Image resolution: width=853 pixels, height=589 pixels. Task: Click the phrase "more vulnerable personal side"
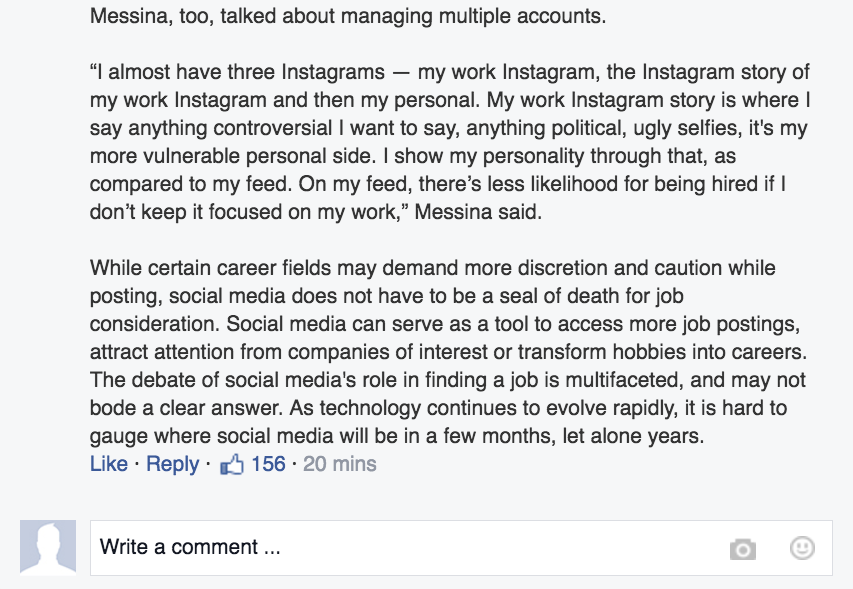click(218, 157)
